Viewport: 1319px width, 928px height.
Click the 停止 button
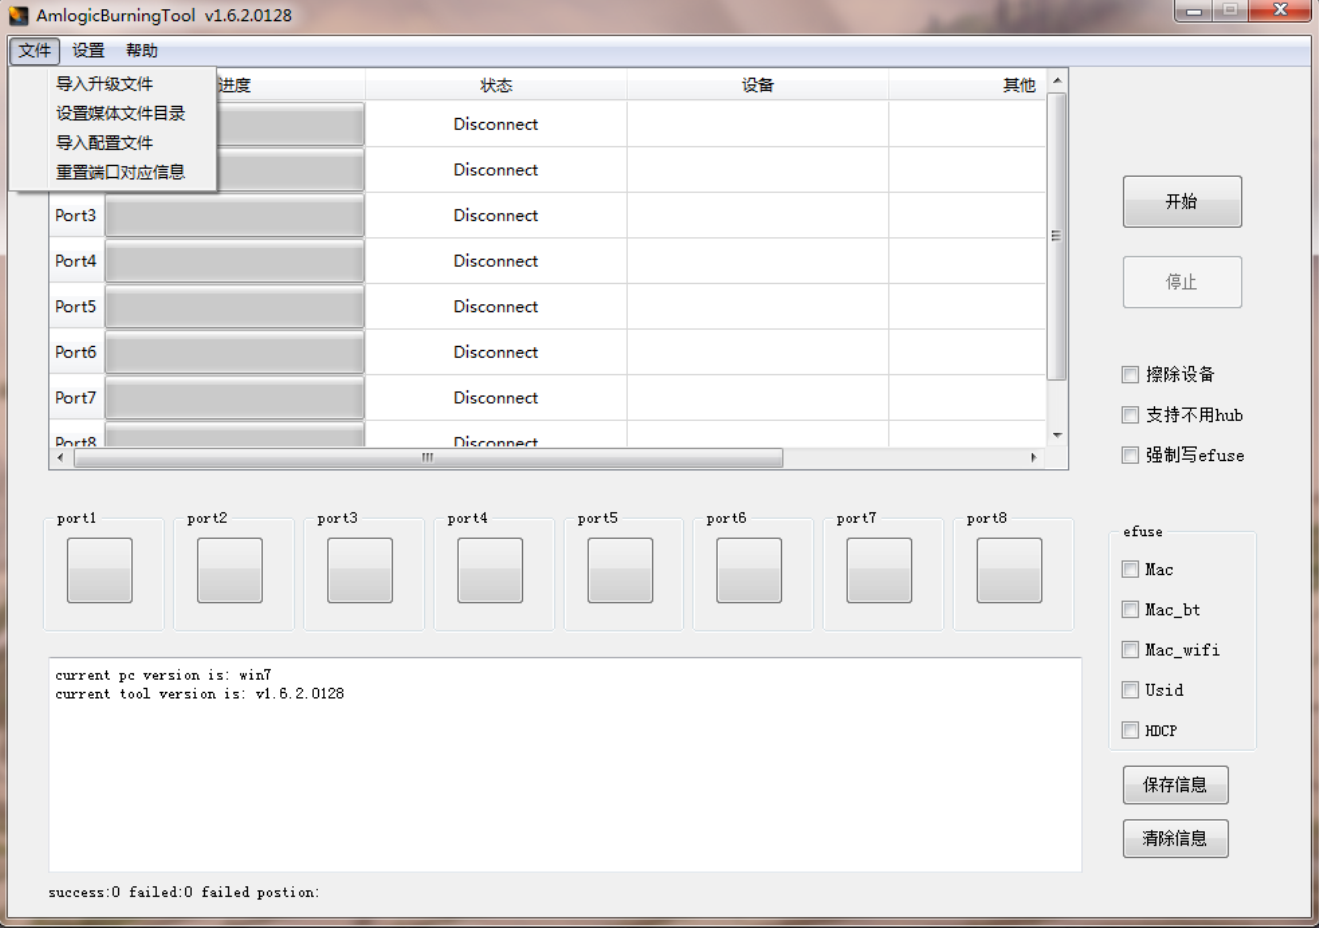(1182, 282)
